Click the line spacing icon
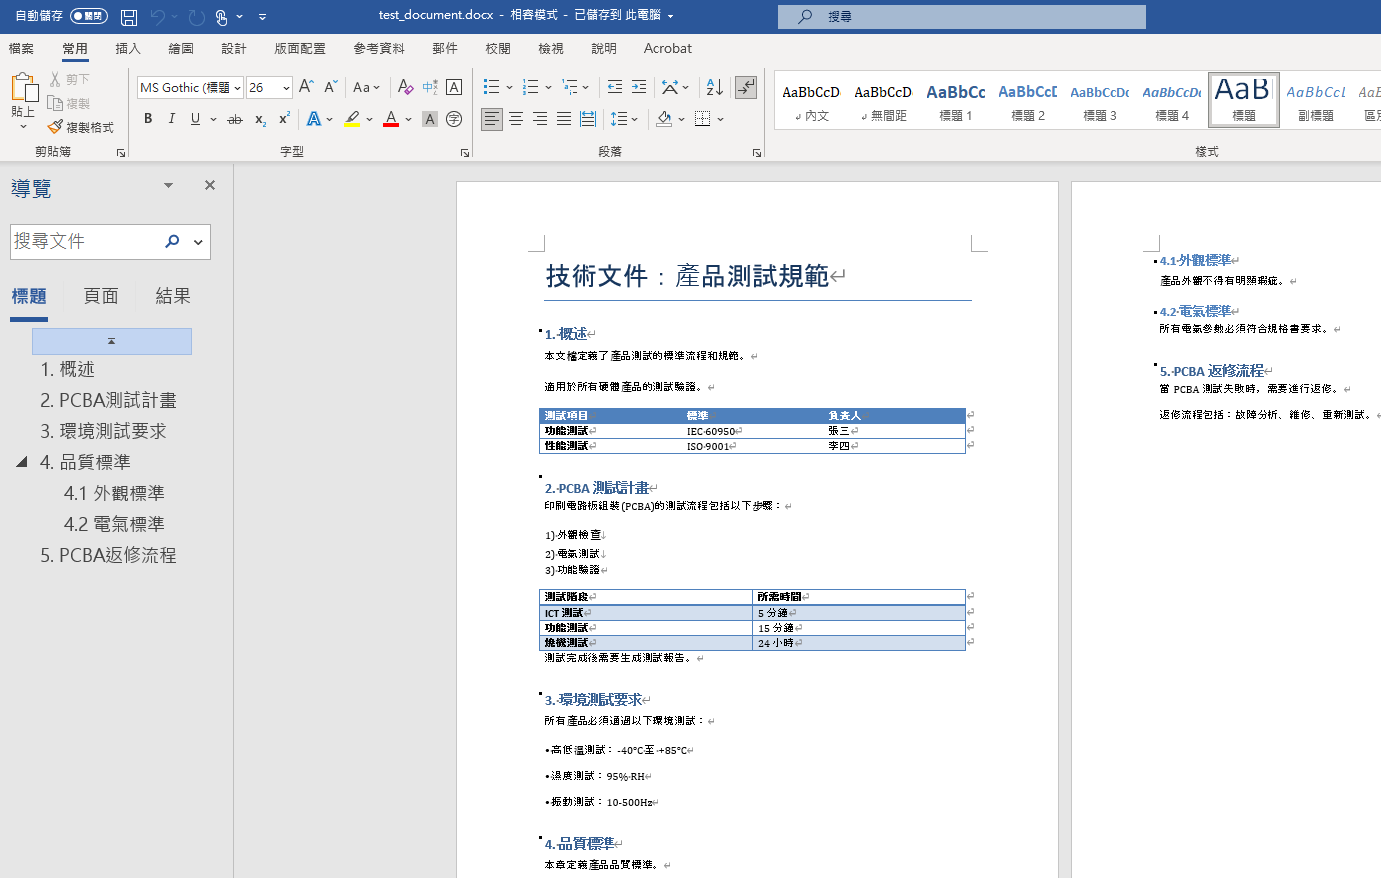Image resolution: width=1381 pixels, height=878 pixels. (619, 119)
